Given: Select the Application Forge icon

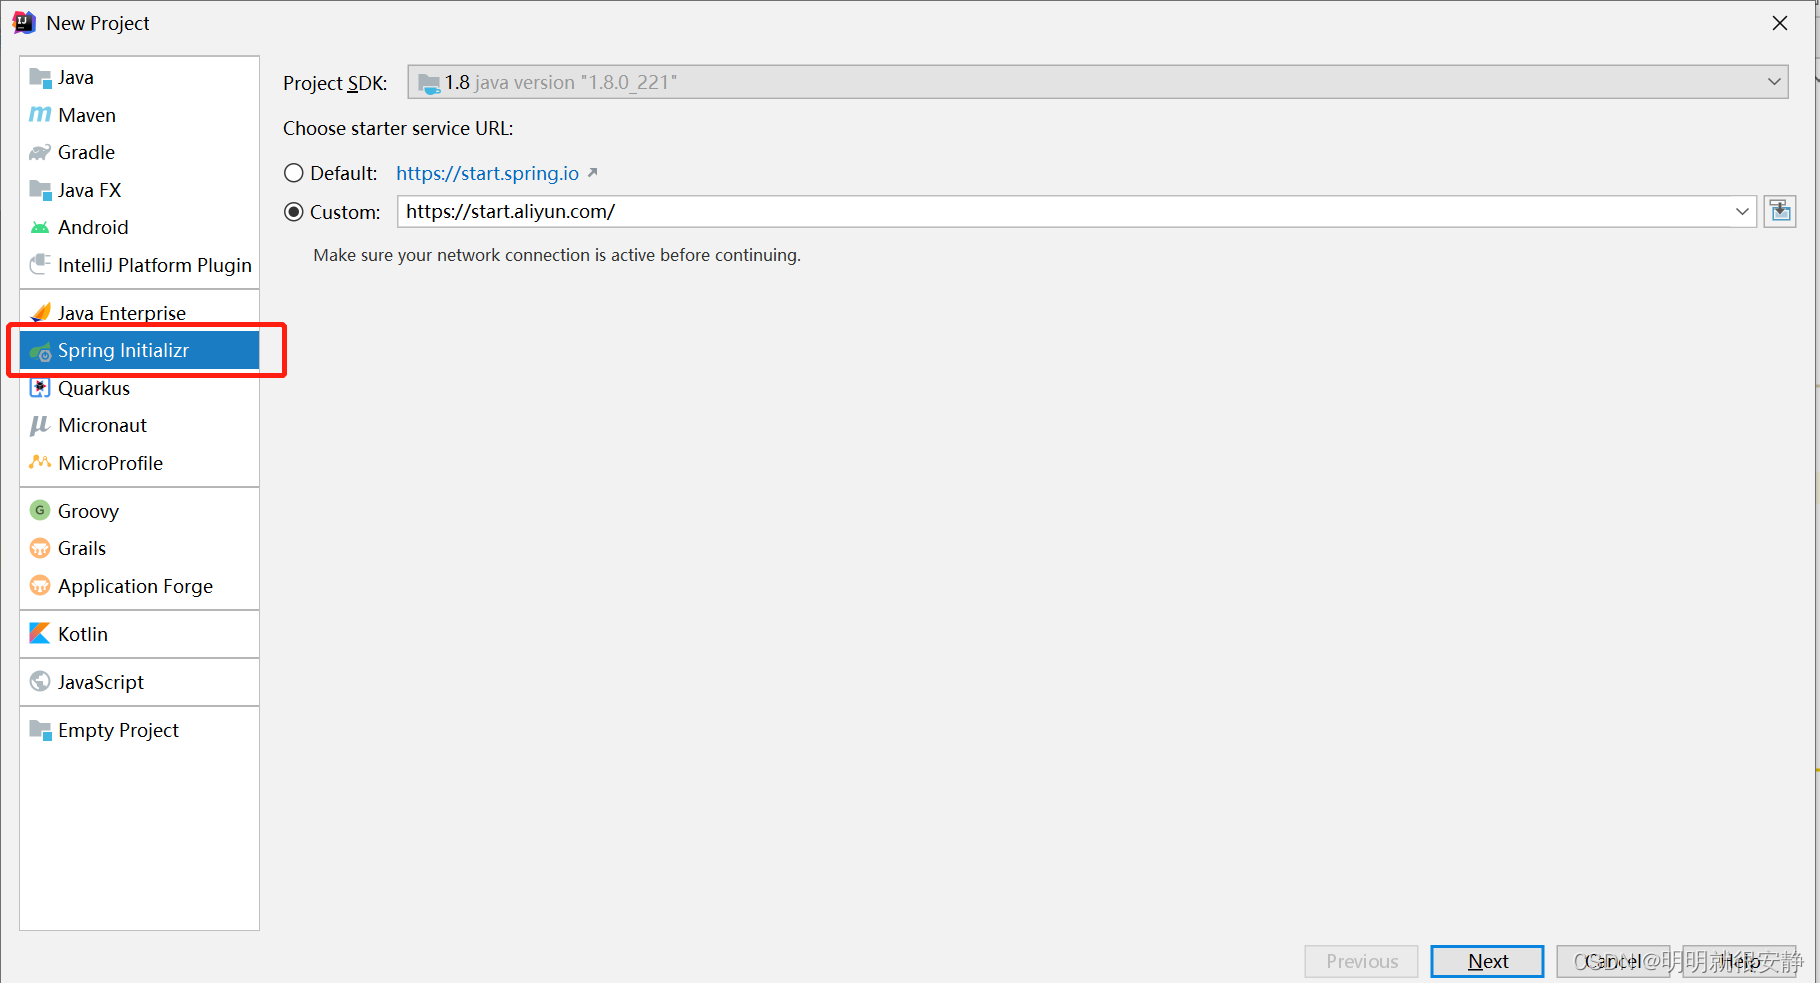Looking at the screenshot, I should [x=40, y=585].
